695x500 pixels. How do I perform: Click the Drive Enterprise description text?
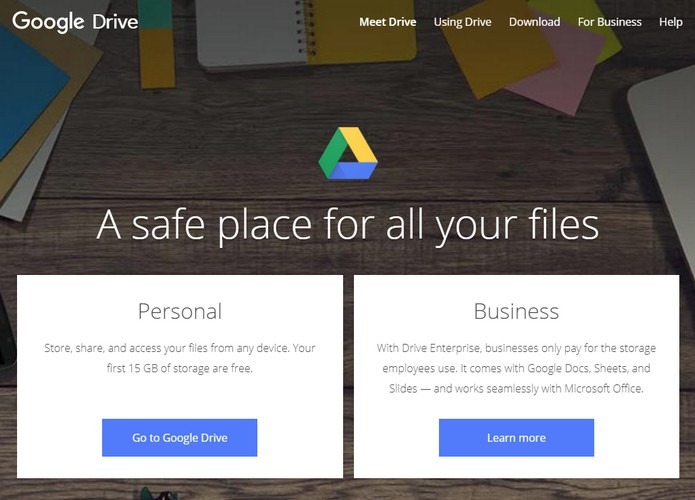516,368
